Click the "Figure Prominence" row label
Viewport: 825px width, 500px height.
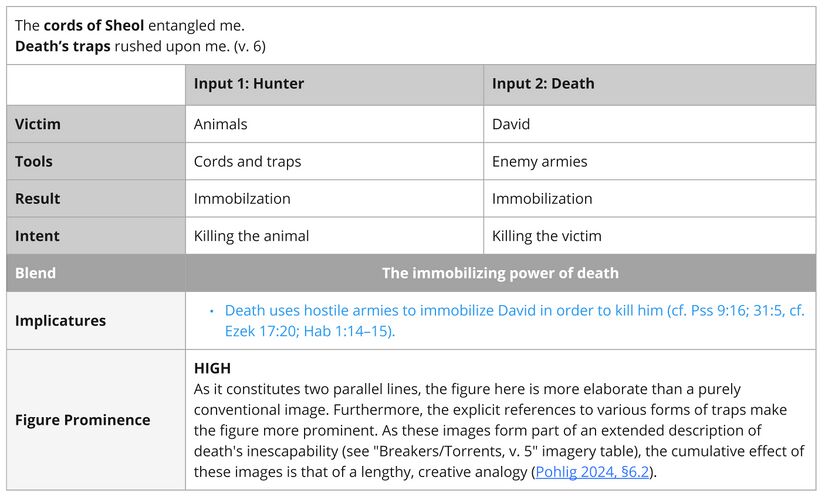82,419
